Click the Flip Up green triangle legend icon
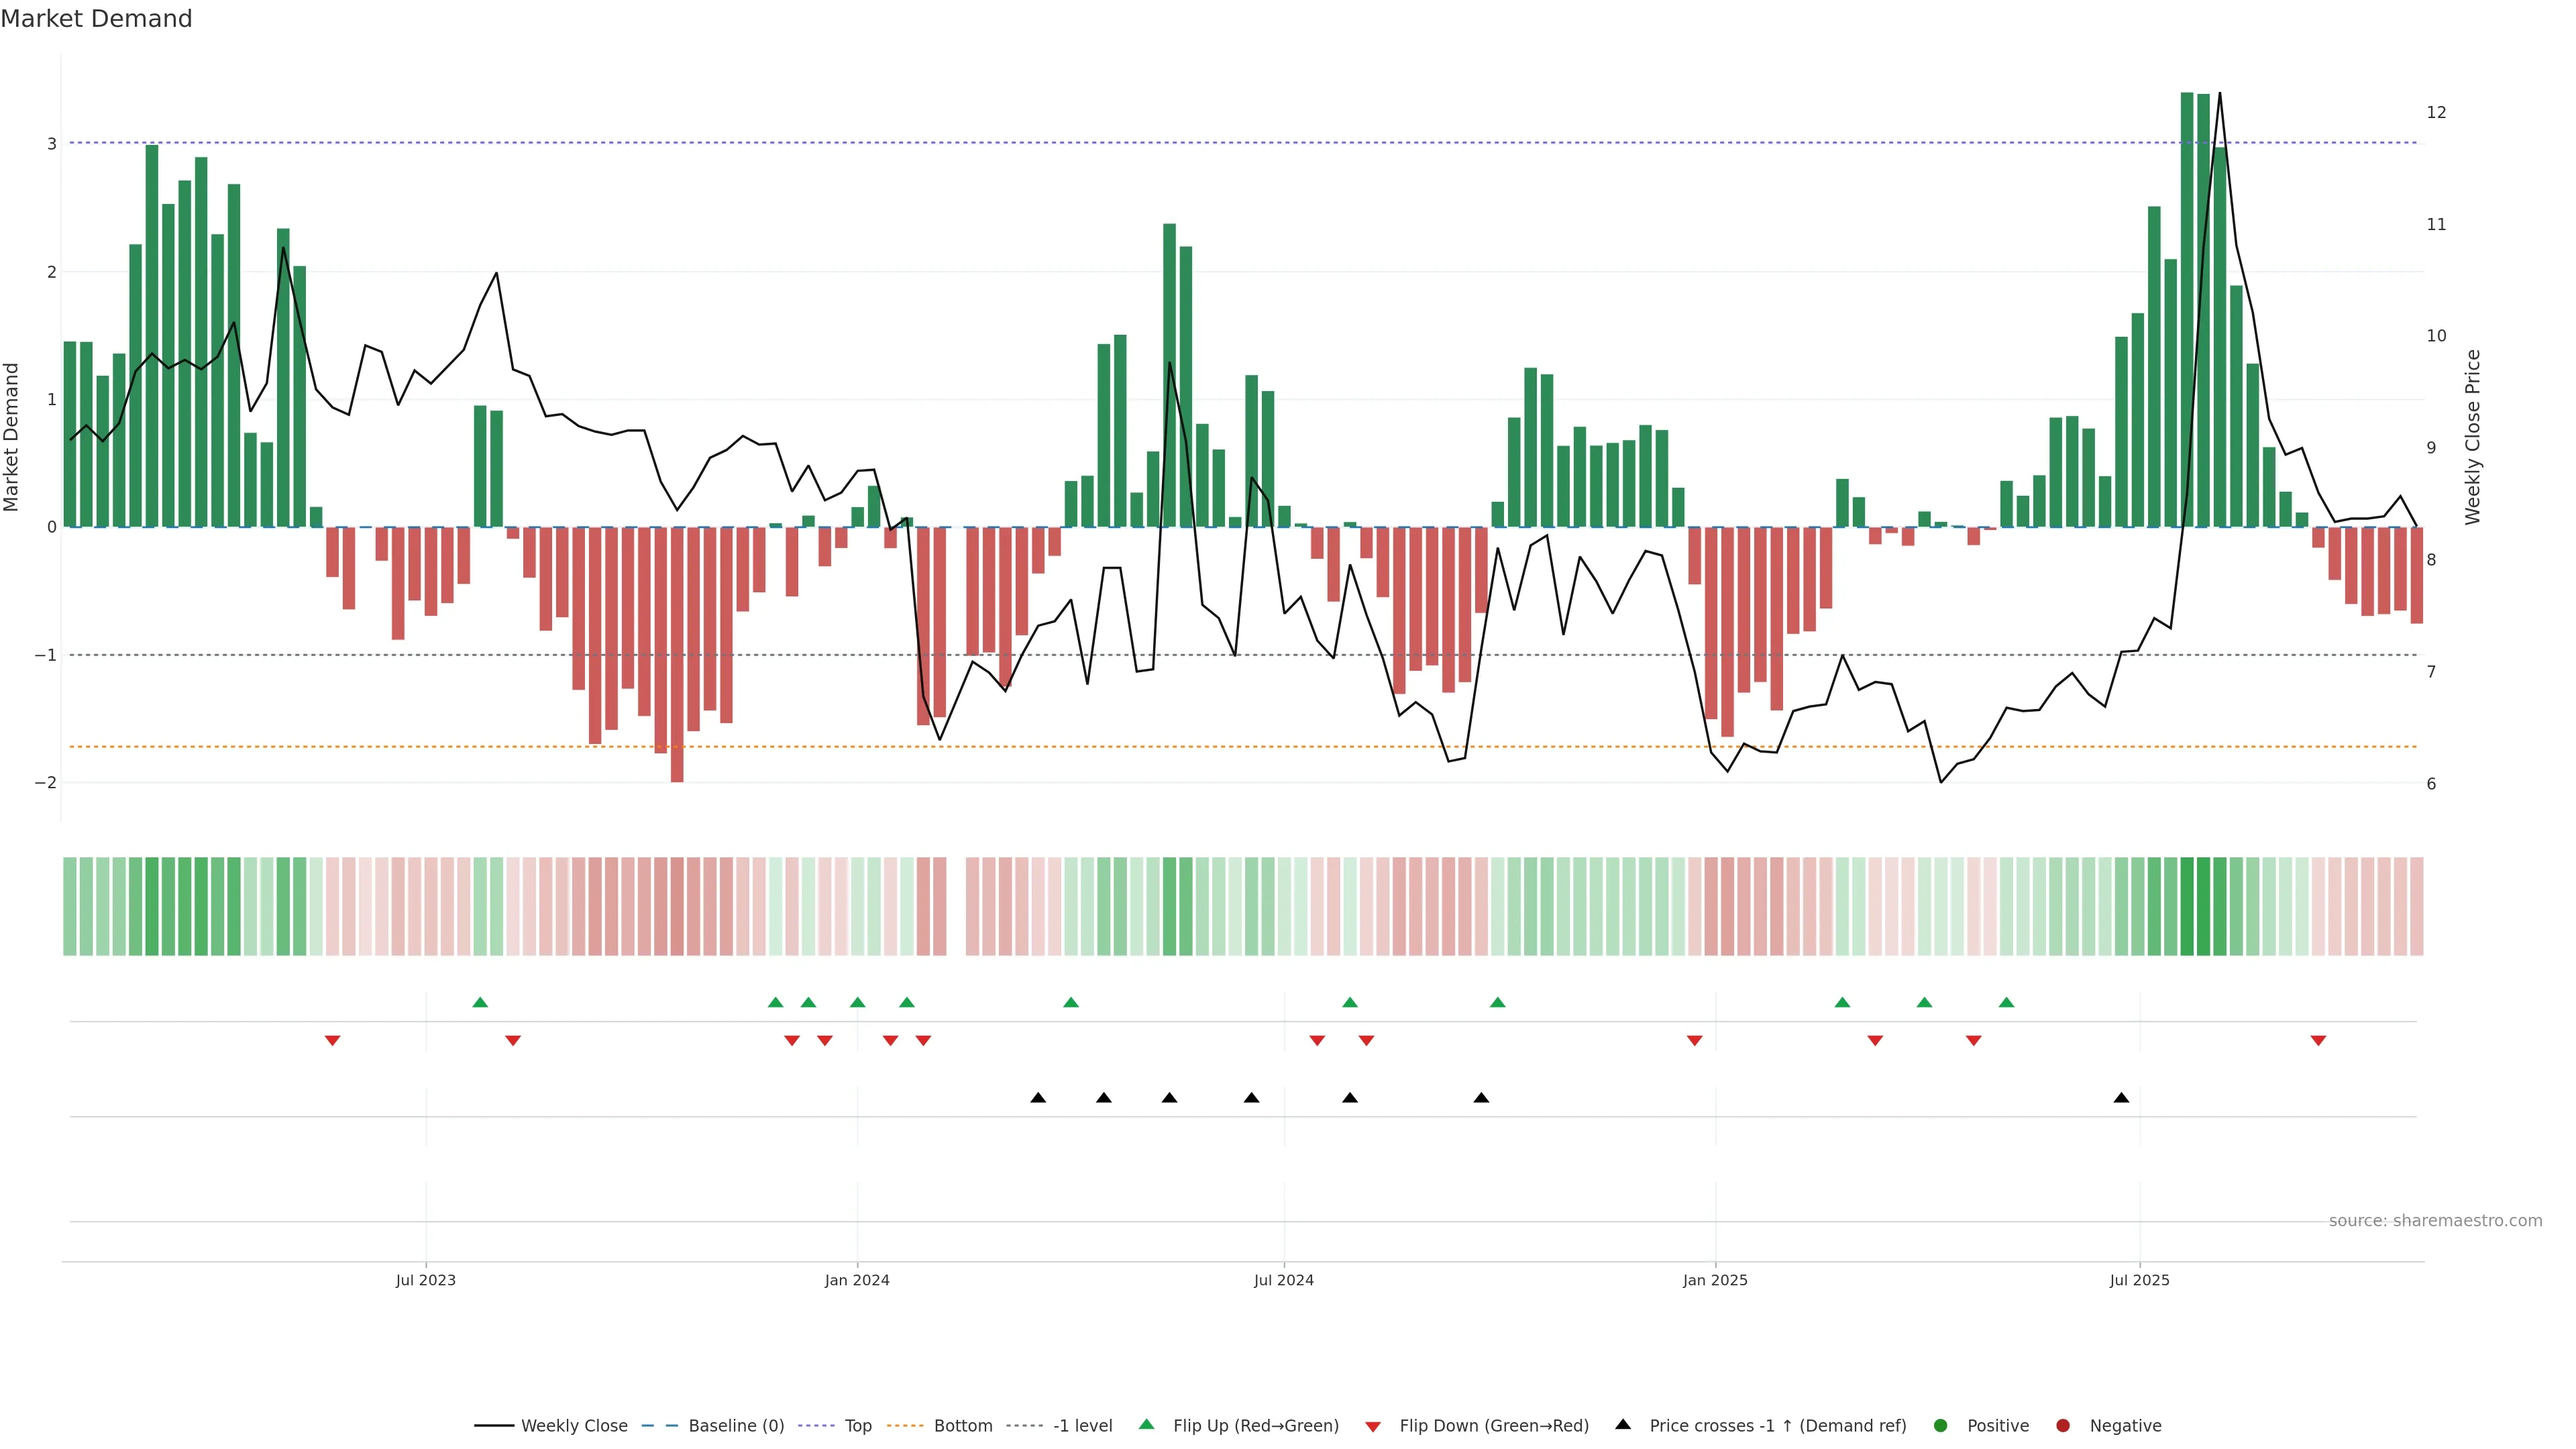2576x1449 pixels. tap(1146, 1424)
